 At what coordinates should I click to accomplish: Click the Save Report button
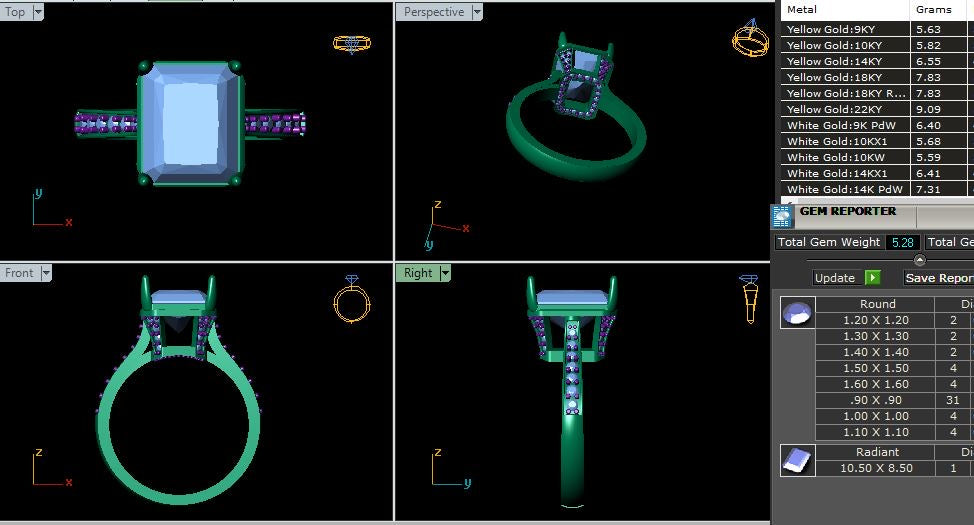pyautogui.click(x=938, y=278)
